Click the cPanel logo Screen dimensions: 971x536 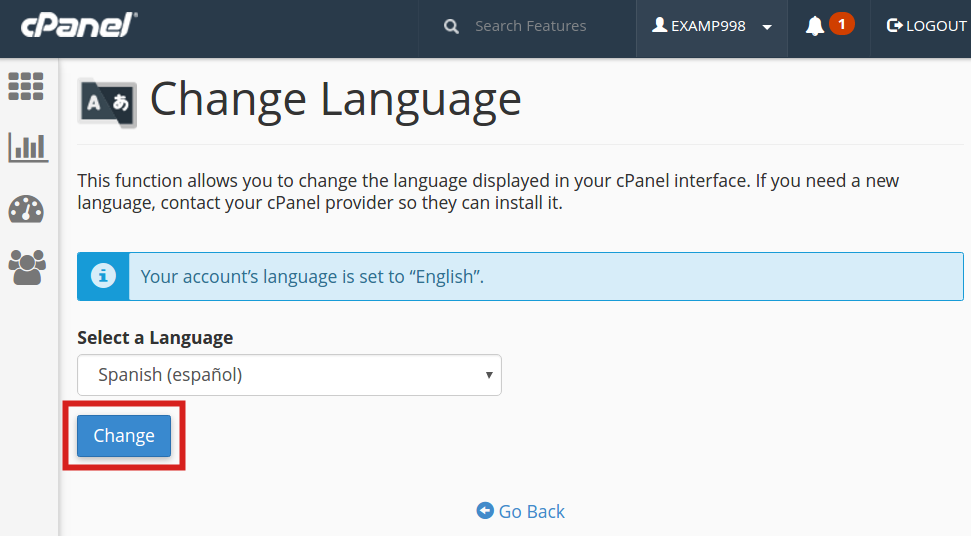[79, 25]
